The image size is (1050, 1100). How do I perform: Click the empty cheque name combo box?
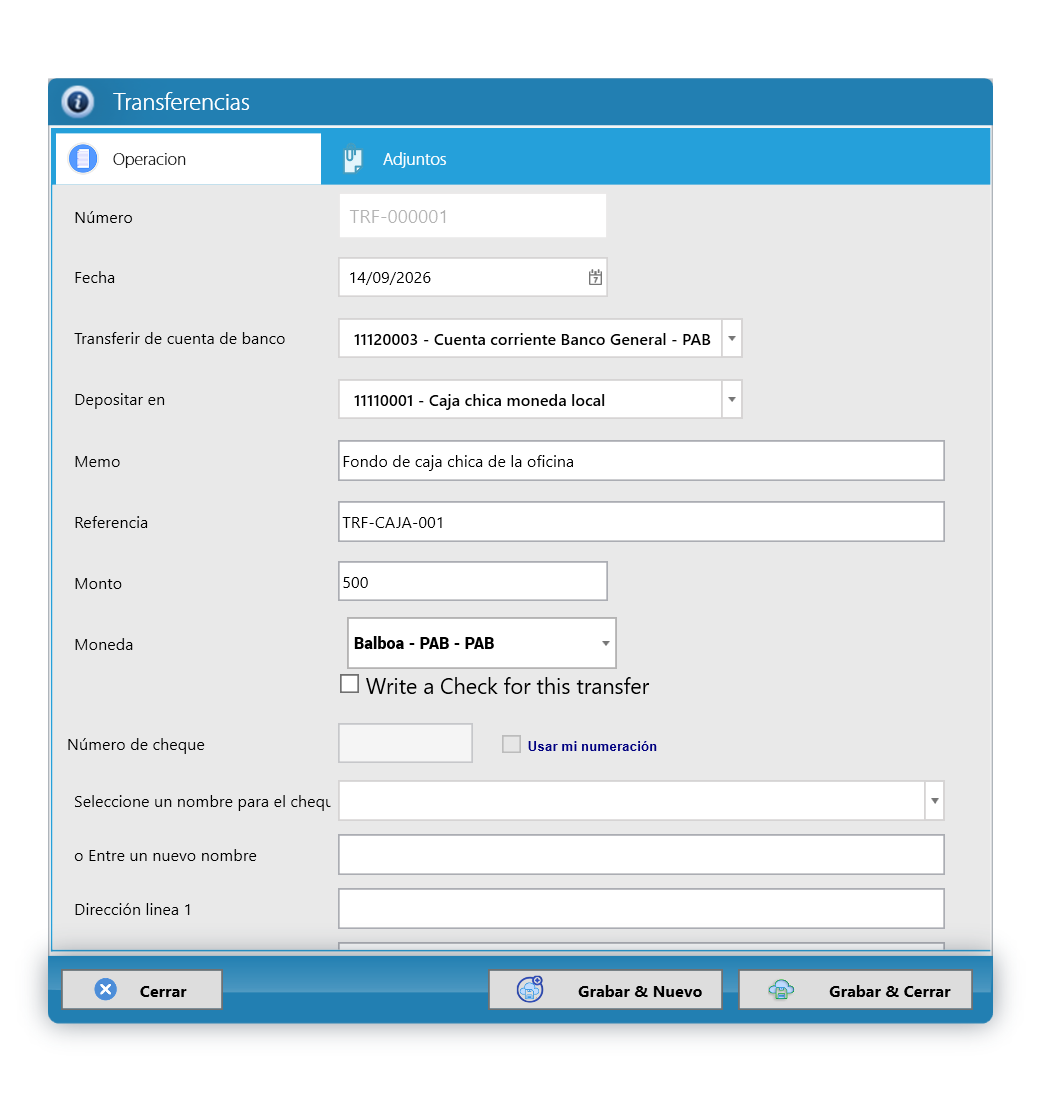click(x=641, y=800)
